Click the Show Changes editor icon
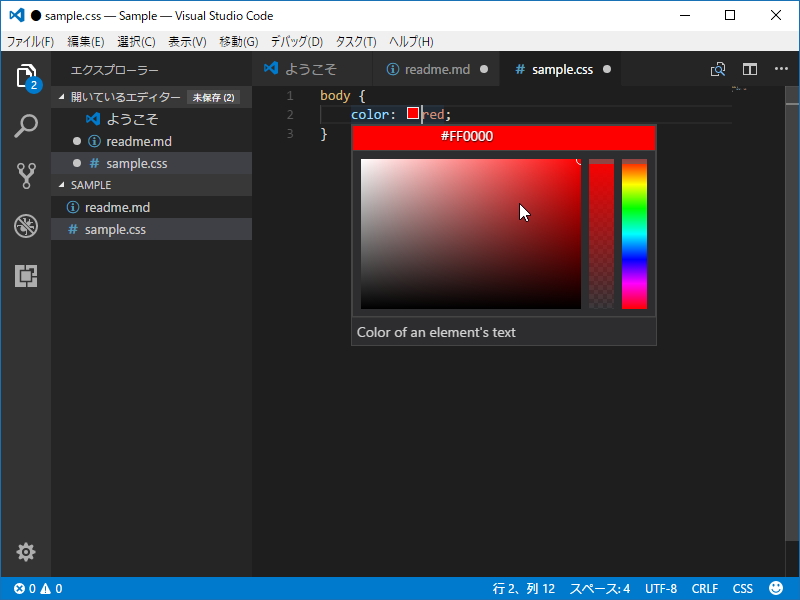 [718, 69]
